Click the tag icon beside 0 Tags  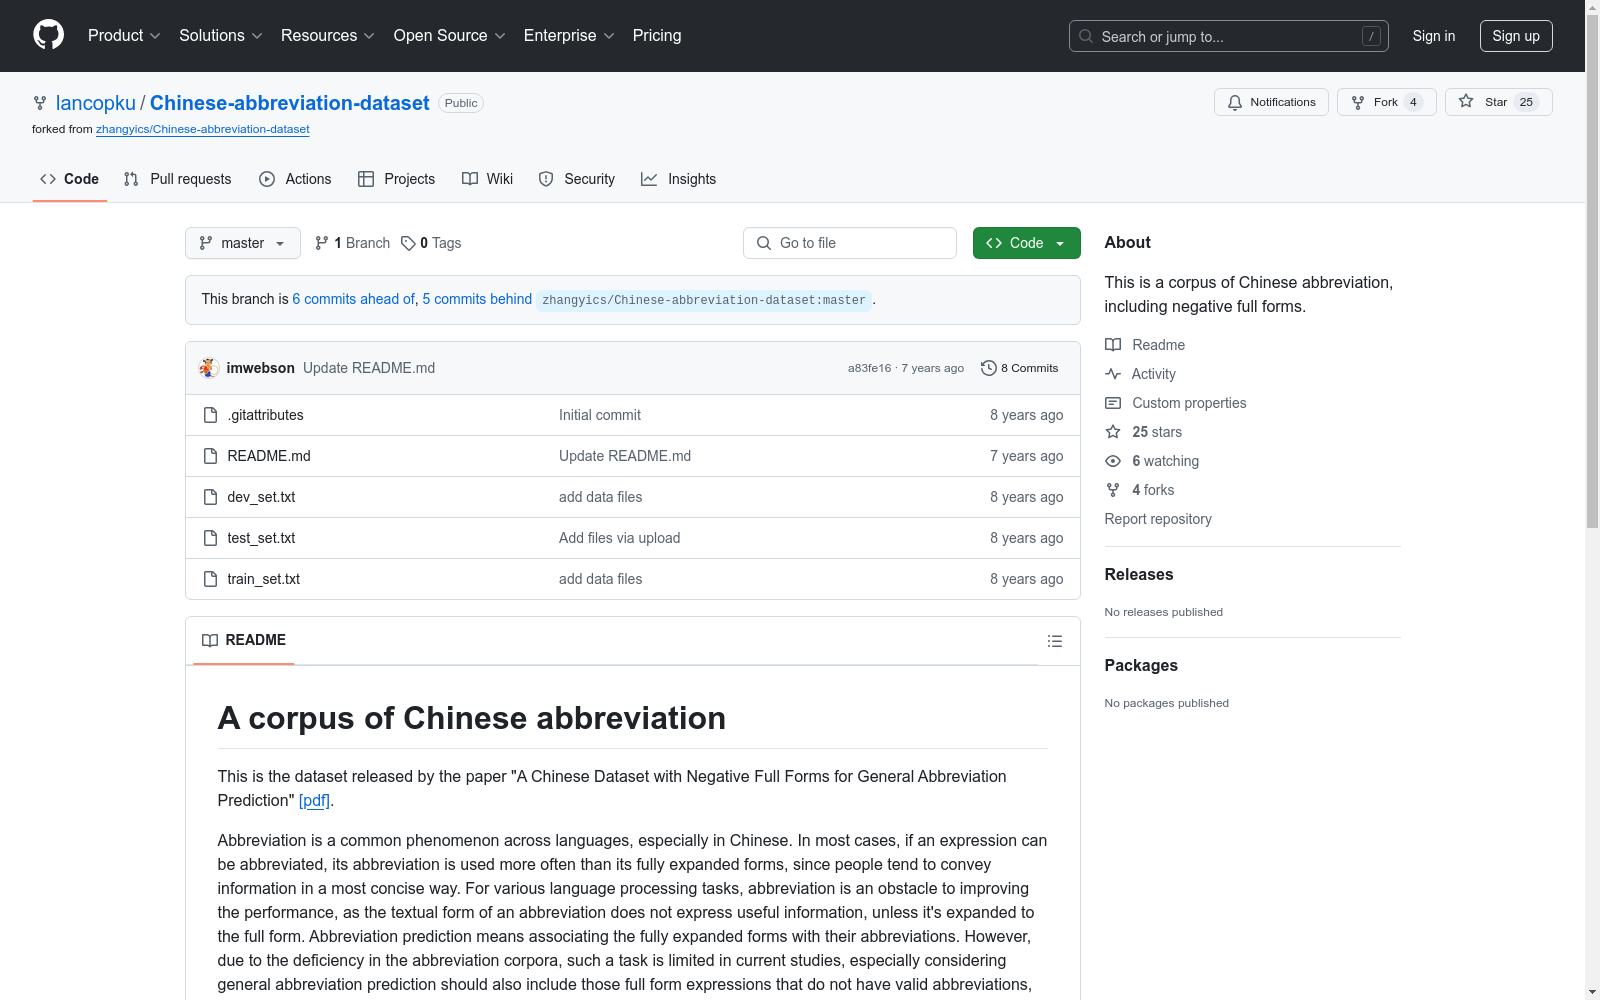[x=408, y=243]
